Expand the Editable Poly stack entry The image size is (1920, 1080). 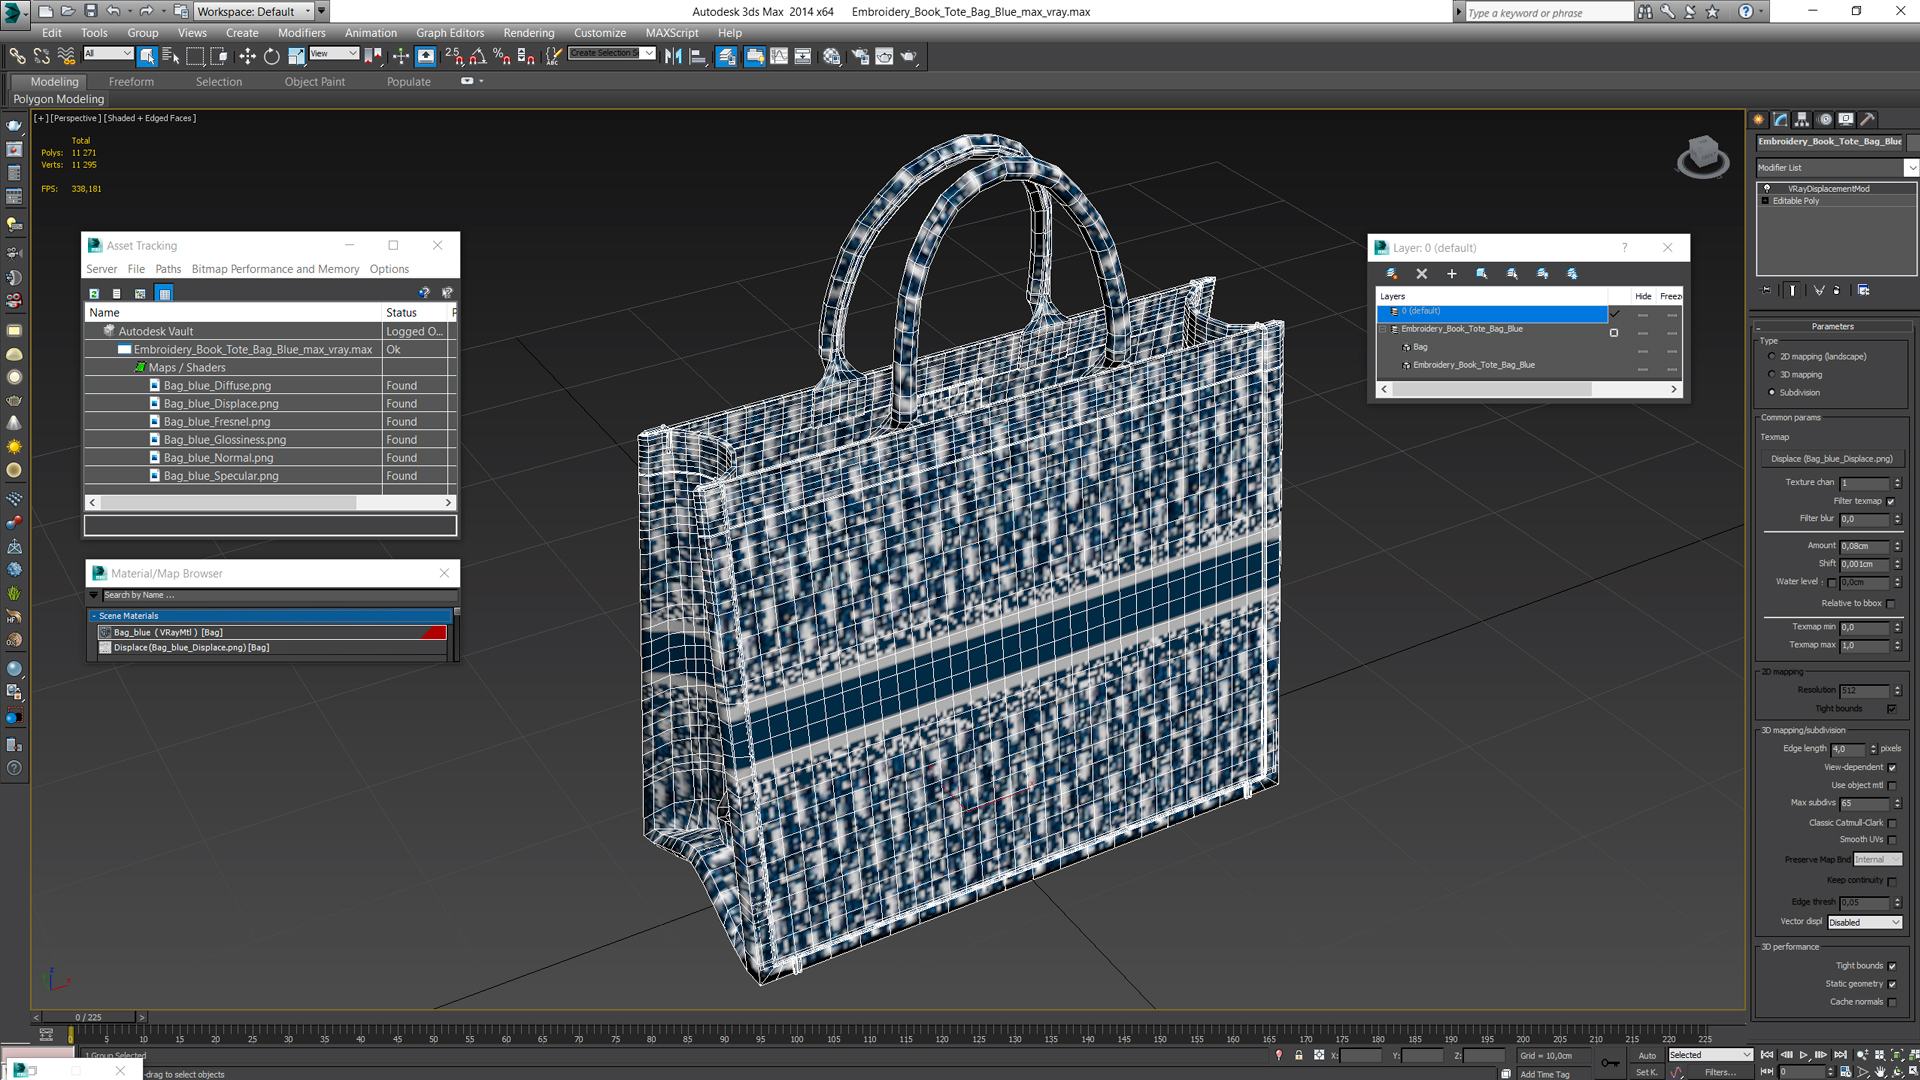tap(1765, 200)
